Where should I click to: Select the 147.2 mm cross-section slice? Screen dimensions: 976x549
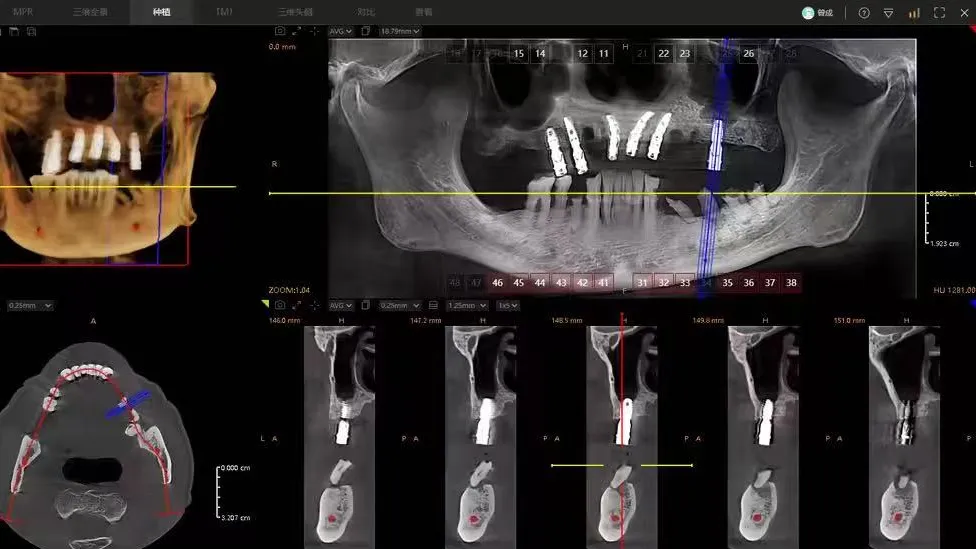(x=481, y=437)
